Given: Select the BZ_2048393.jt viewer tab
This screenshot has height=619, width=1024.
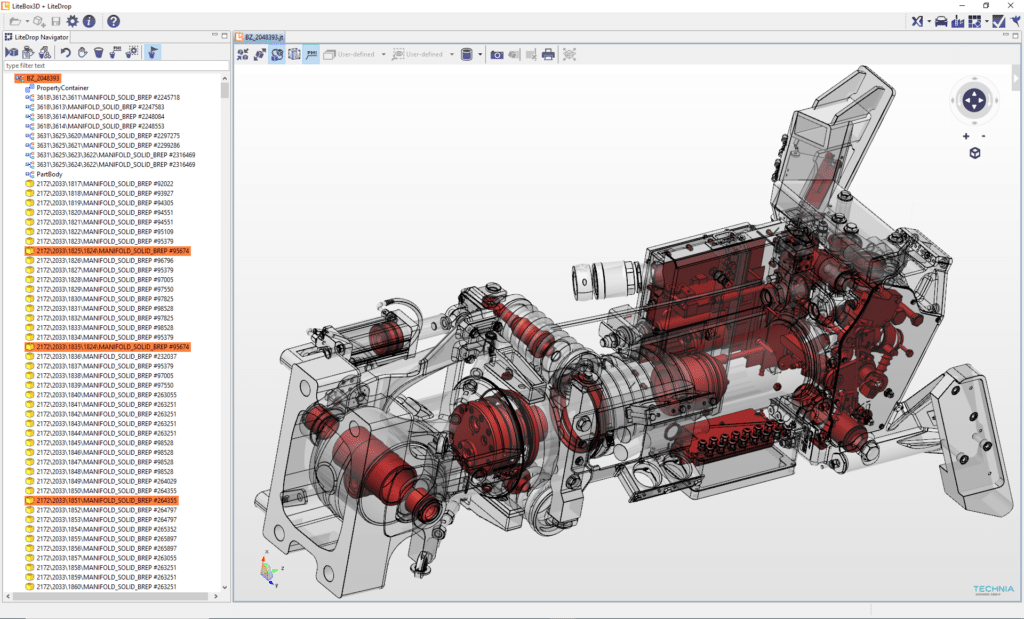Looking at the screenshot, I should click(259, 37).
